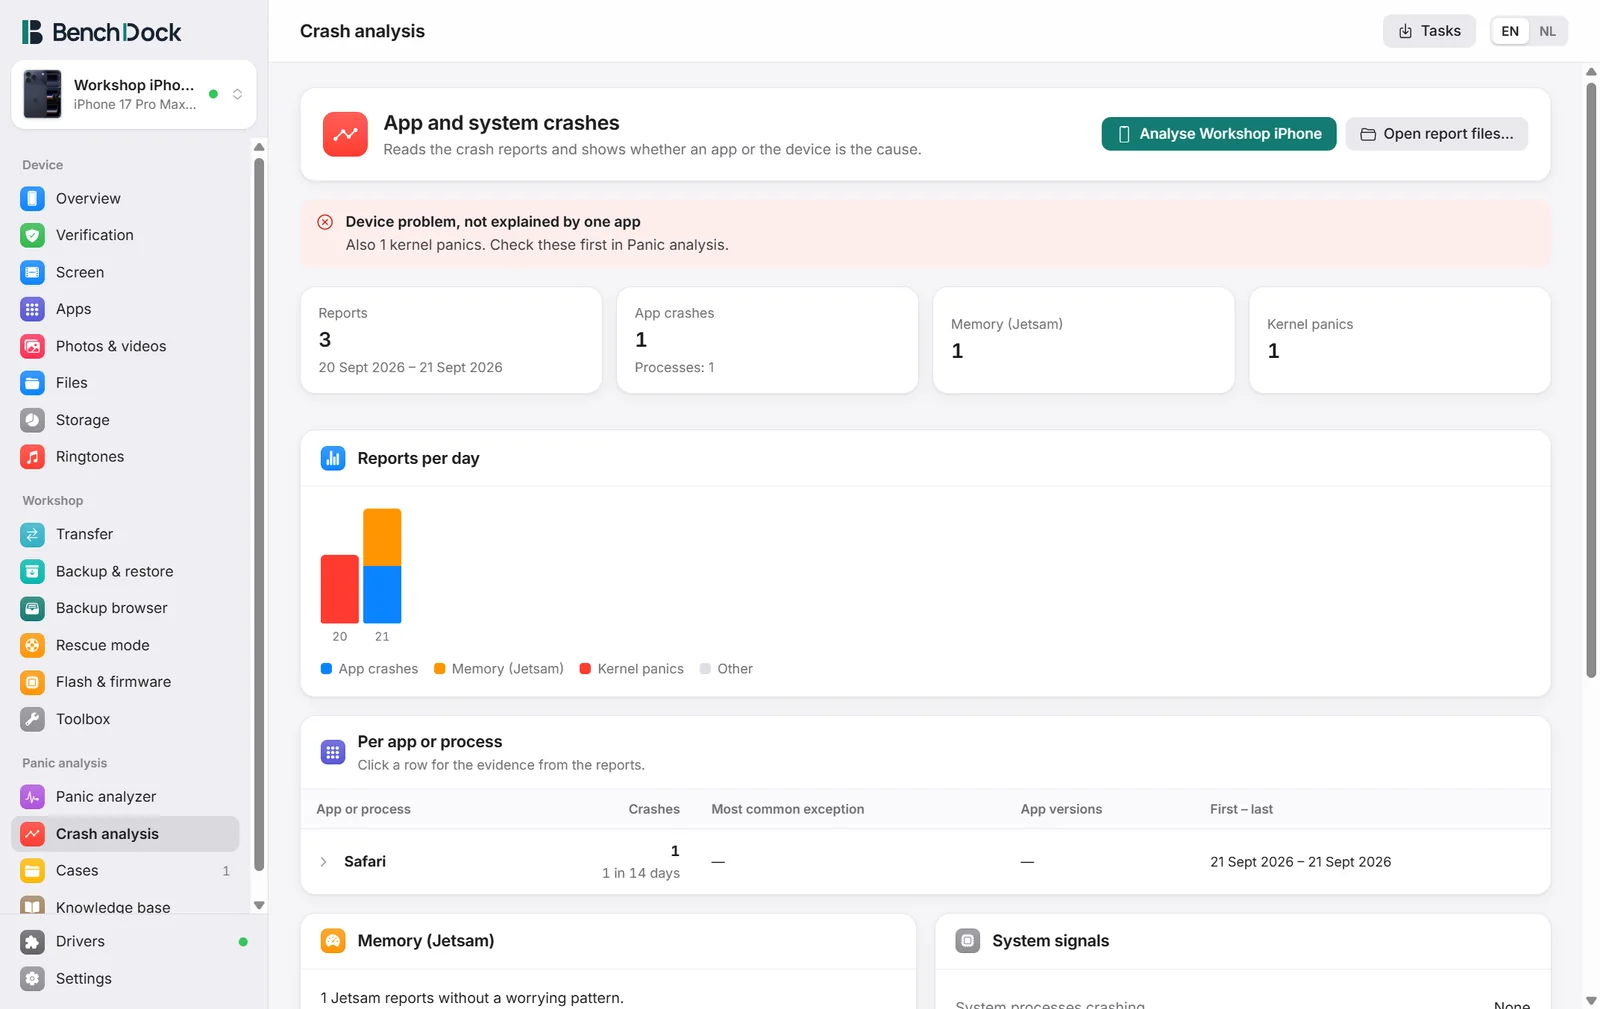Switch language to NL
The width and height of the screenshot is (1600, 1009).
[1547, 31]
